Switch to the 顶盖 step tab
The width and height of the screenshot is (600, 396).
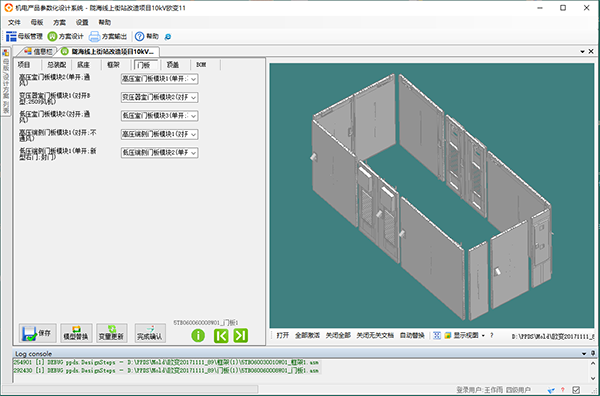click(173, 65)
